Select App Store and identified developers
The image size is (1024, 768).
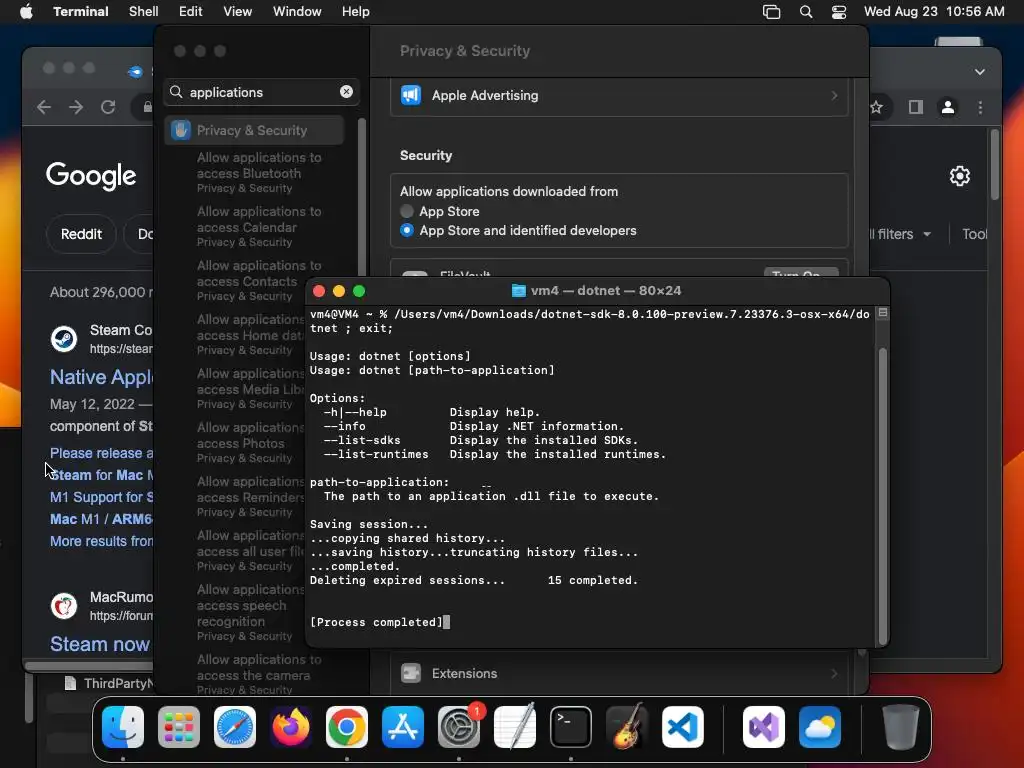point(407,230)
